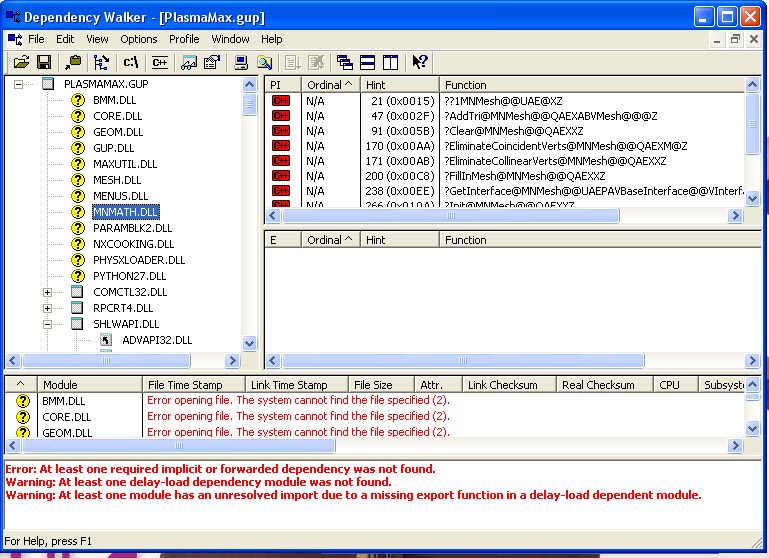The width and height of the screenshot is (769, 558).
Task: Sort module list by CPU column header
Action: click(x=675, y=385)
